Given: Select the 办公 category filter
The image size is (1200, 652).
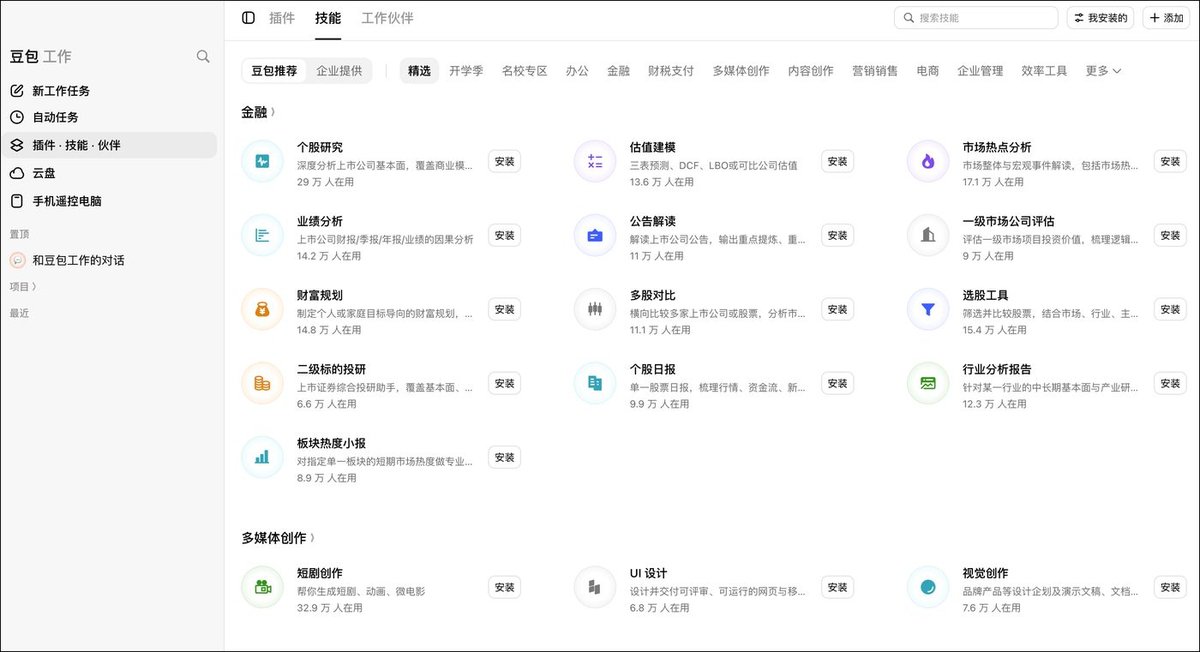Looking at the screenshot, I should 577,71.
